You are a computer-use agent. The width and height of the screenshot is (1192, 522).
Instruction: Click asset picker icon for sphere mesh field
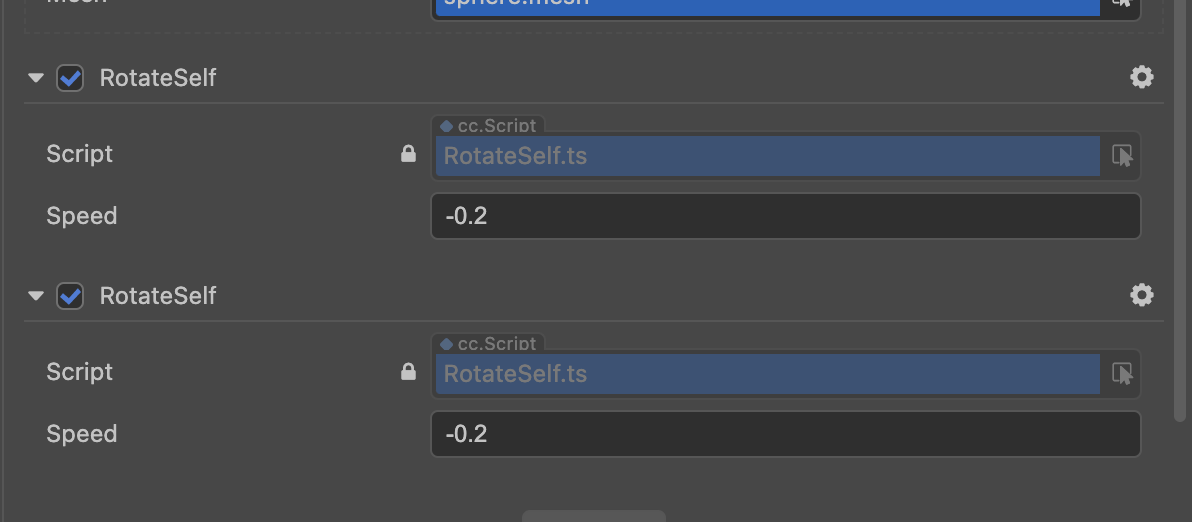point(1122,3)
